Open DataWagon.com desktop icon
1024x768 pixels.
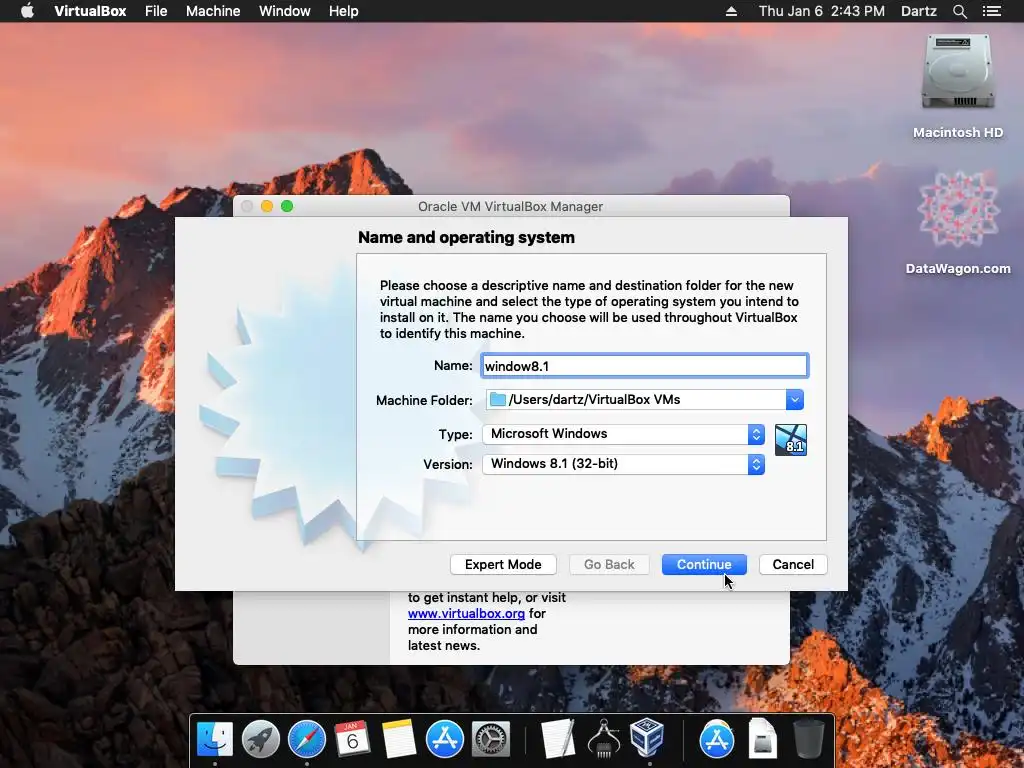(957, 210)
